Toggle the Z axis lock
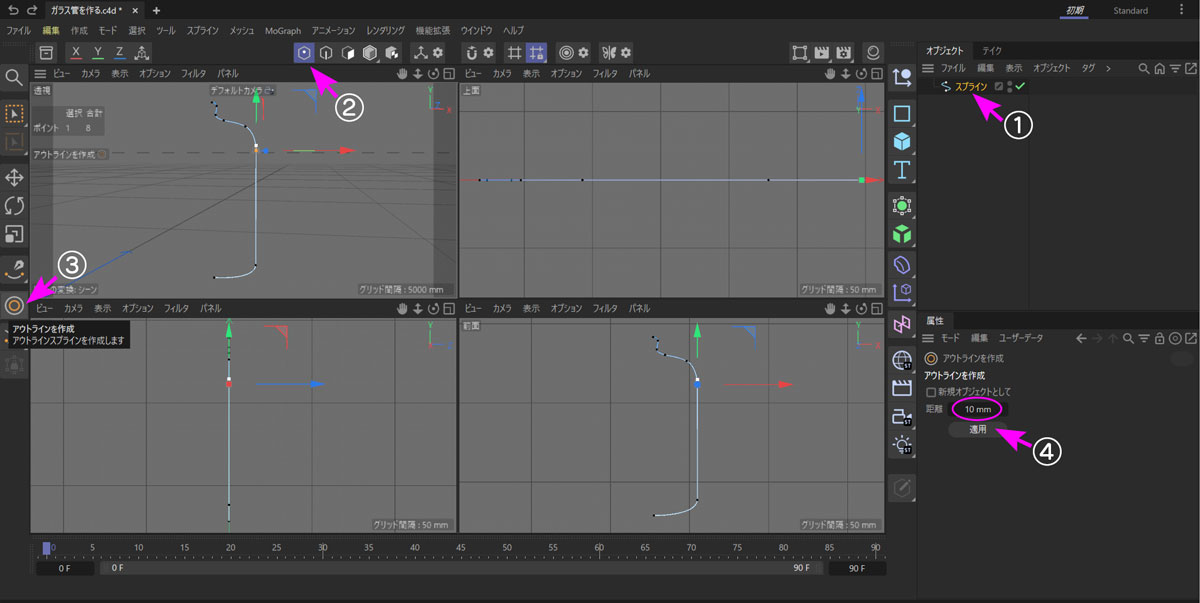The image size is (1200, 603). [x=119, y=52]
